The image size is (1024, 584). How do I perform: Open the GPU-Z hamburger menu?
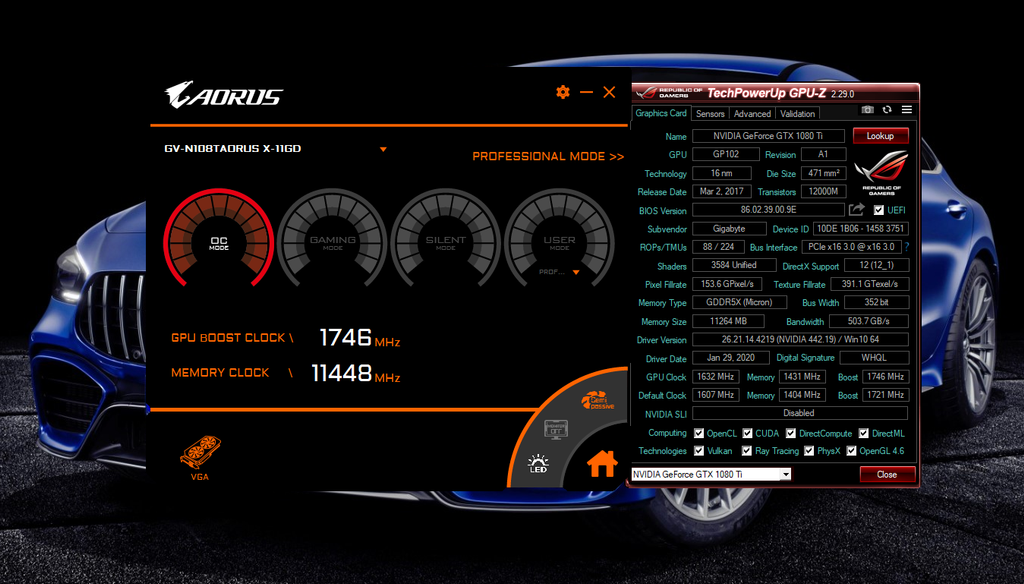(x=906, y=110)
